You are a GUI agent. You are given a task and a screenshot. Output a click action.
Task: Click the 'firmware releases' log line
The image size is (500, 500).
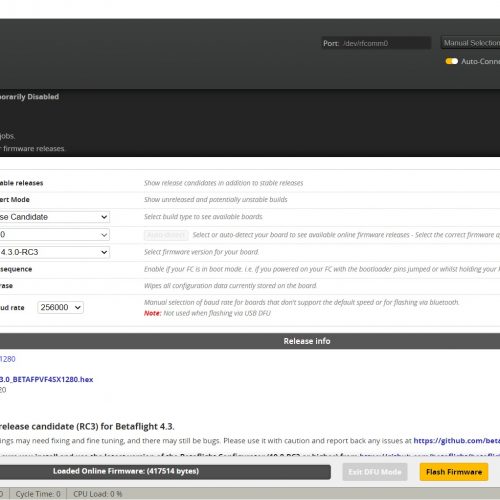(x=33, y=149)
